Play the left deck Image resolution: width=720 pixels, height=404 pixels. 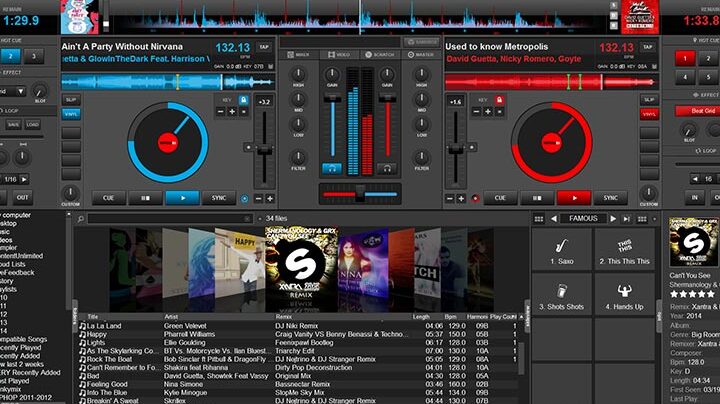pyautogui.click(x=182, y=198)
